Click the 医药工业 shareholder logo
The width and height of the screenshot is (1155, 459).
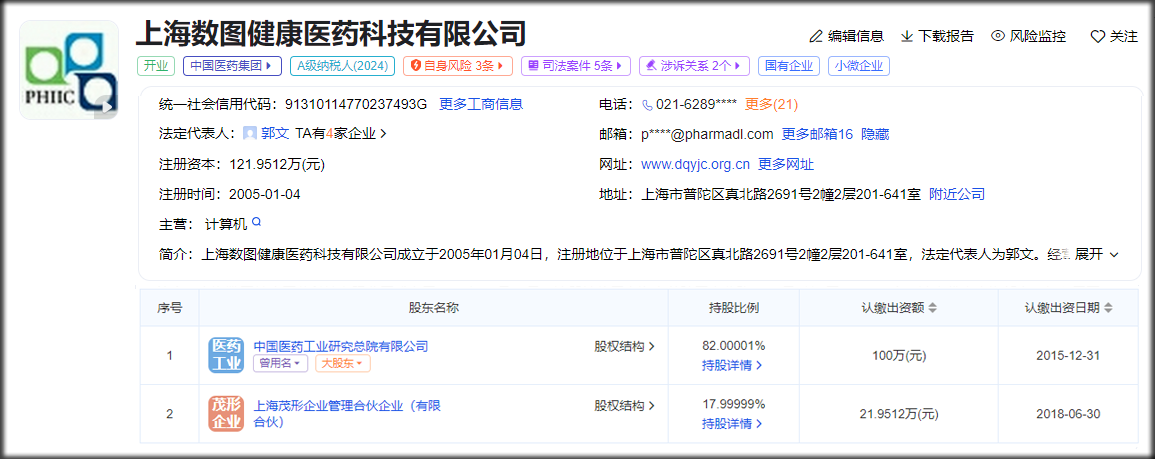tap(226, 354)
